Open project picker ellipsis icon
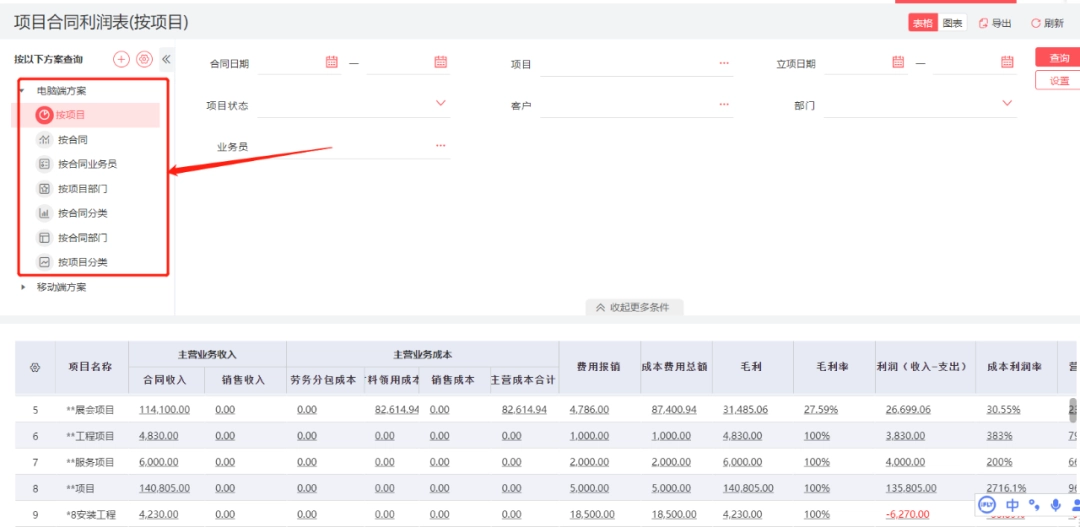 724,63
